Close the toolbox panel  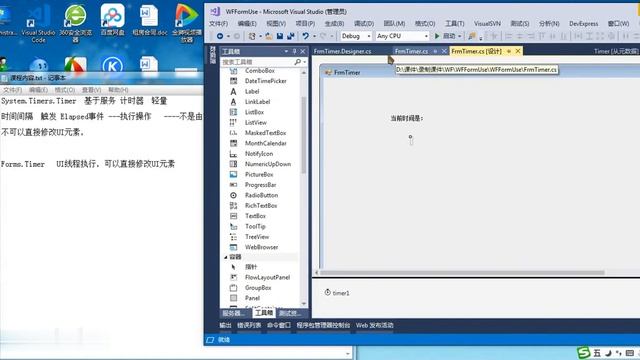pos(302,51)
